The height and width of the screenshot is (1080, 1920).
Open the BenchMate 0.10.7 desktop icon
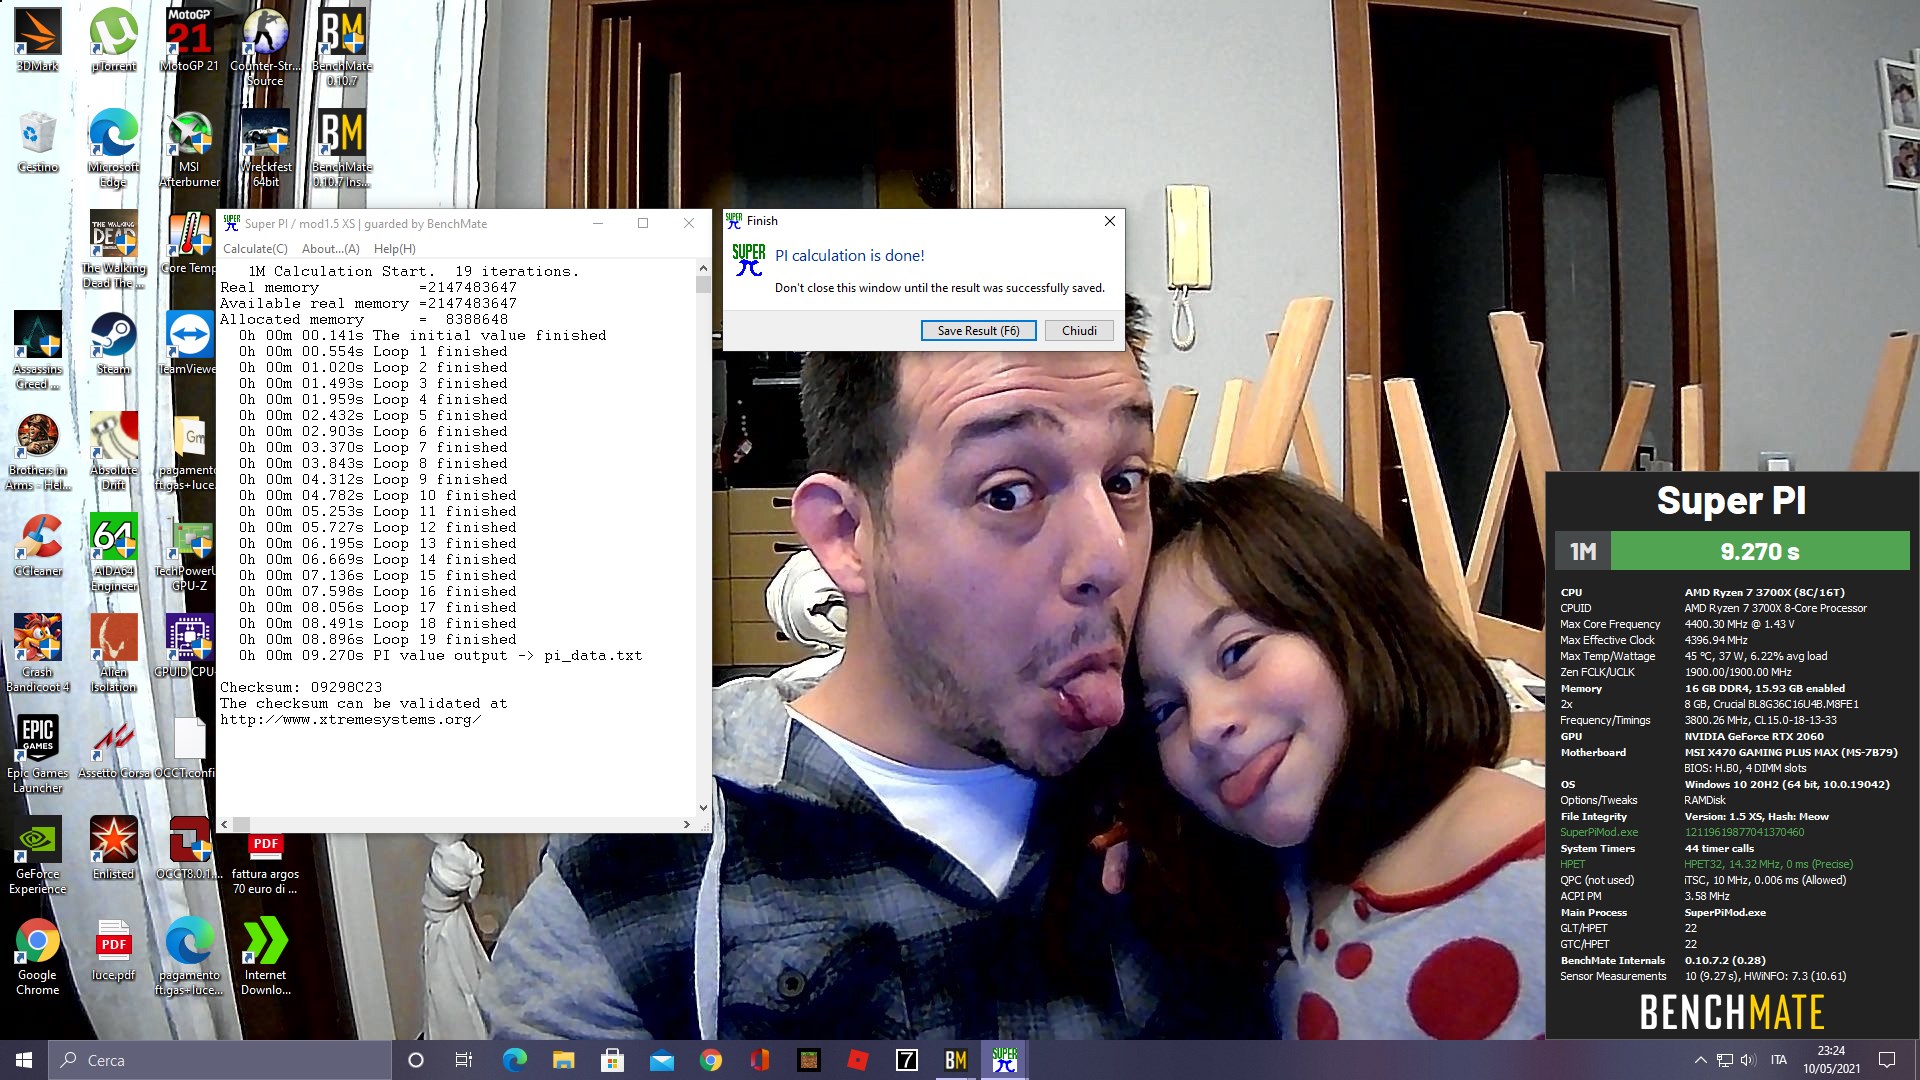342,47
